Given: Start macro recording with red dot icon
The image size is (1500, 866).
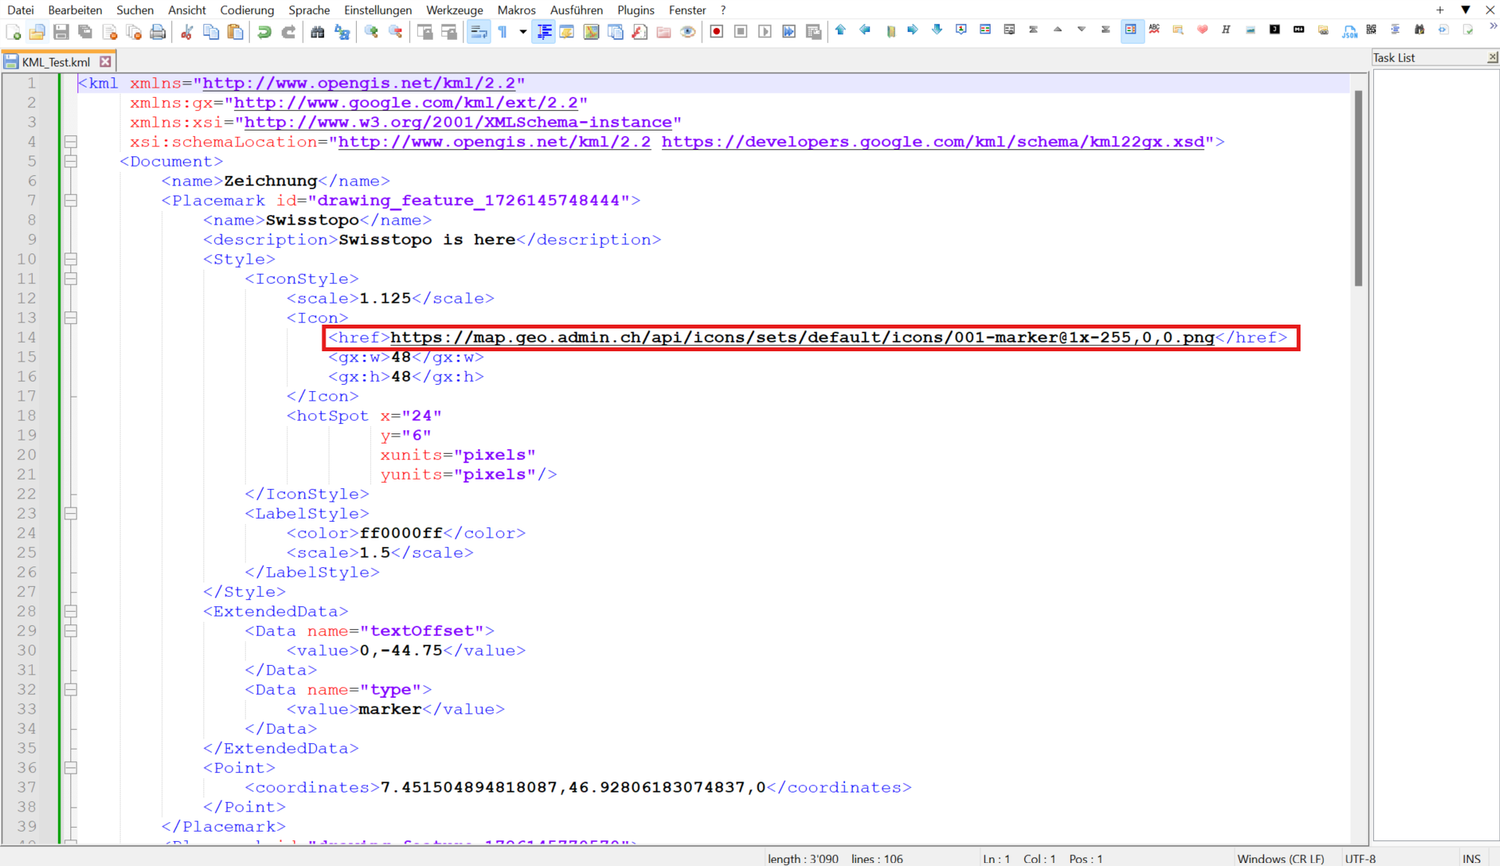Looking at the screenshot, I should [716, 32].
